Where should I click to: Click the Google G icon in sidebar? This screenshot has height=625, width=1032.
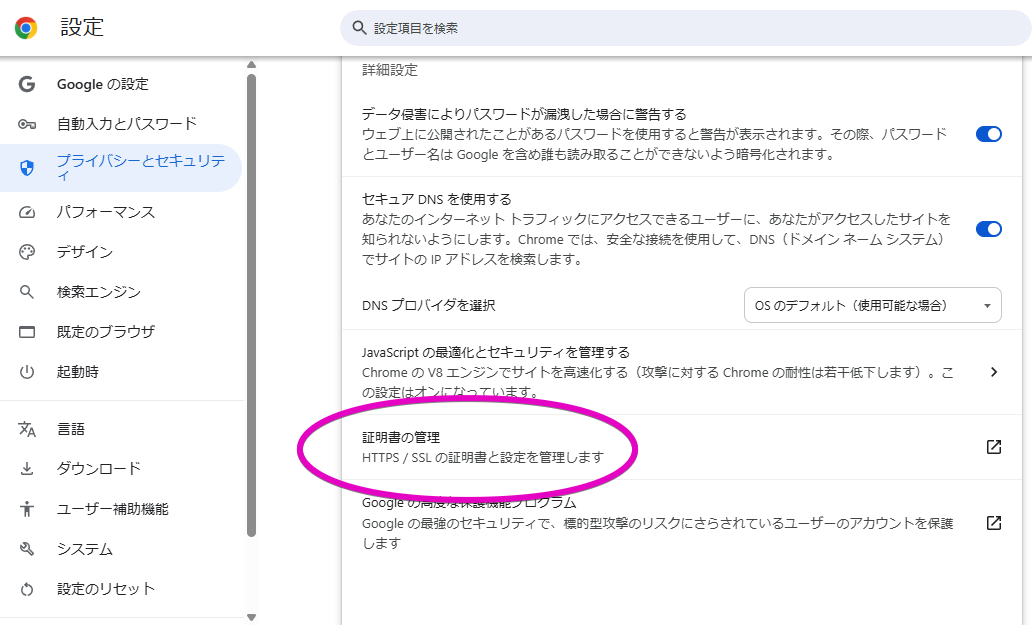pos(27,84)
